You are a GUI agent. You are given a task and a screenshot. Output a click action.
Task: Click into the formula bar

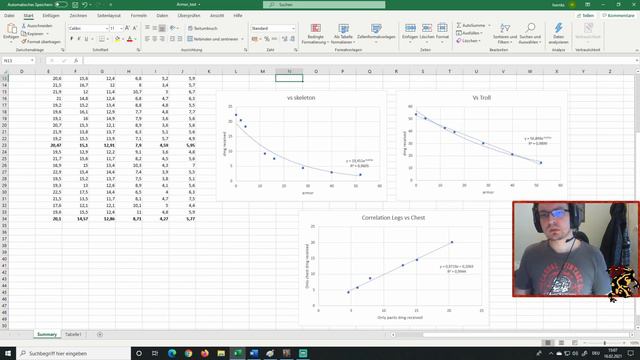click(359, 60)
